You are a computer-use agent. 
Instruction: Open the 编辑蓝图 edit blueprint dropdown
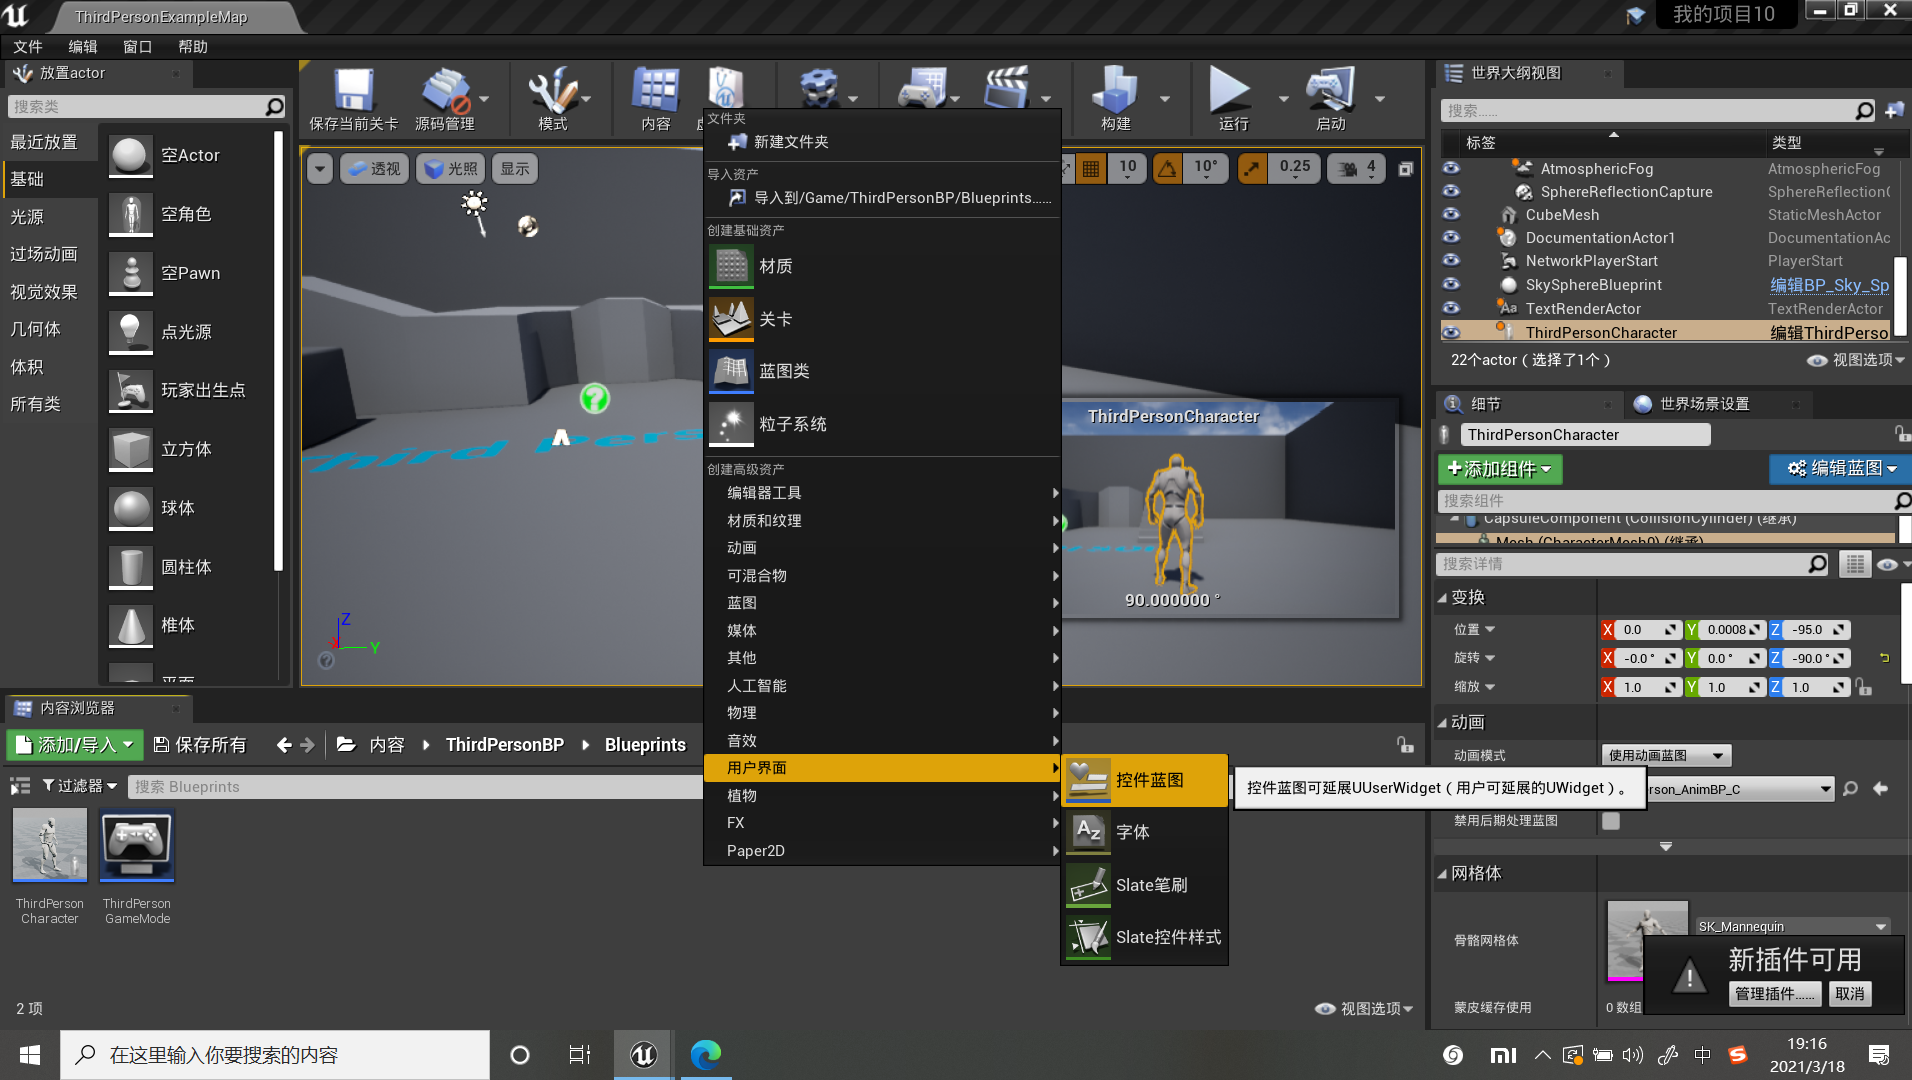(x=1841, y=468)
